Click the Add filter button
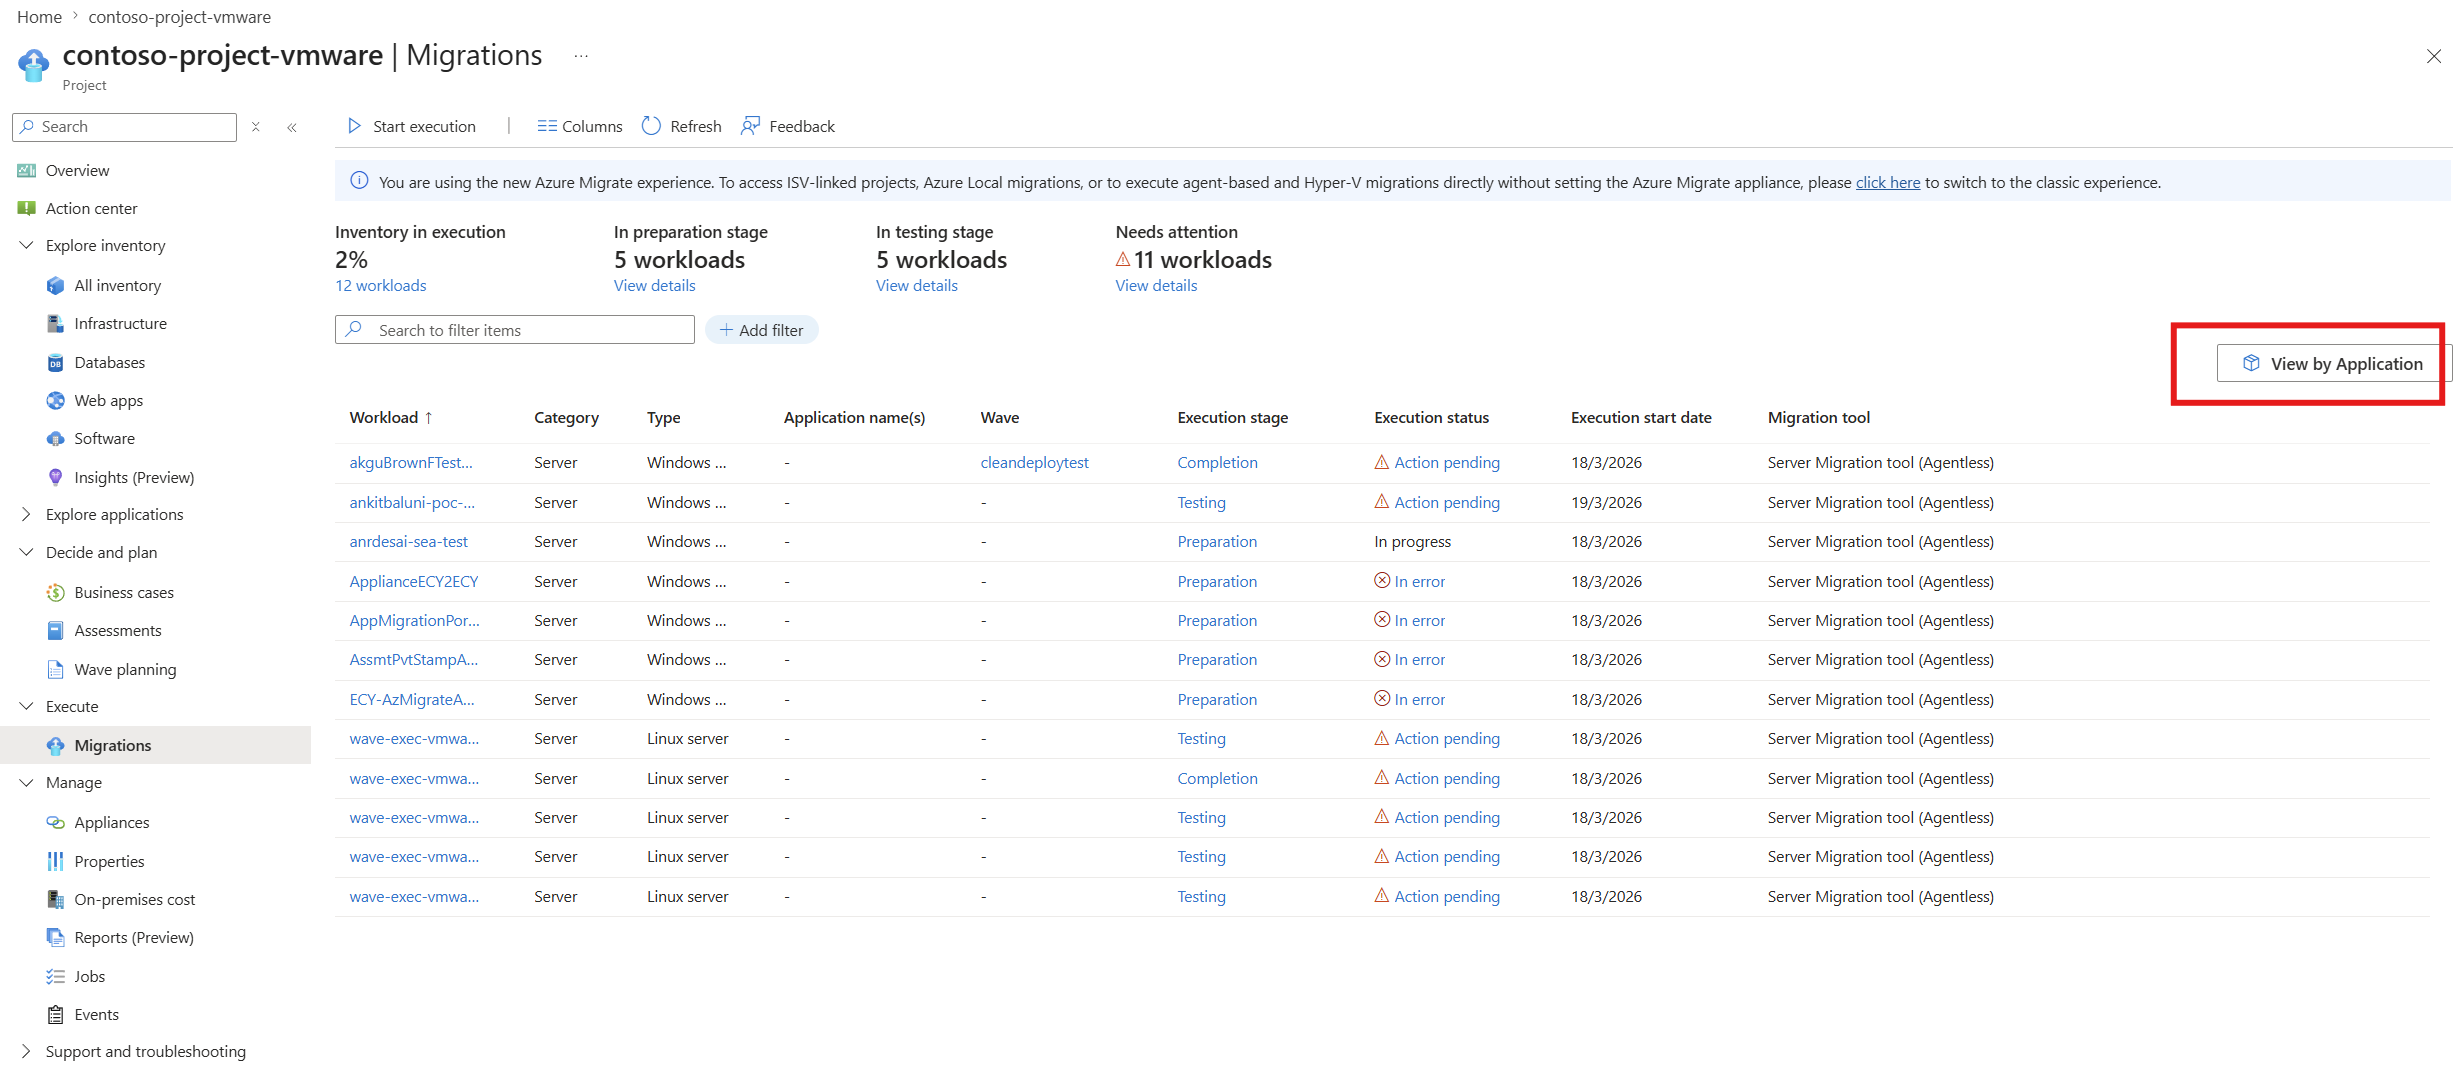The image size is (2461, 1089). coord(762,331)
